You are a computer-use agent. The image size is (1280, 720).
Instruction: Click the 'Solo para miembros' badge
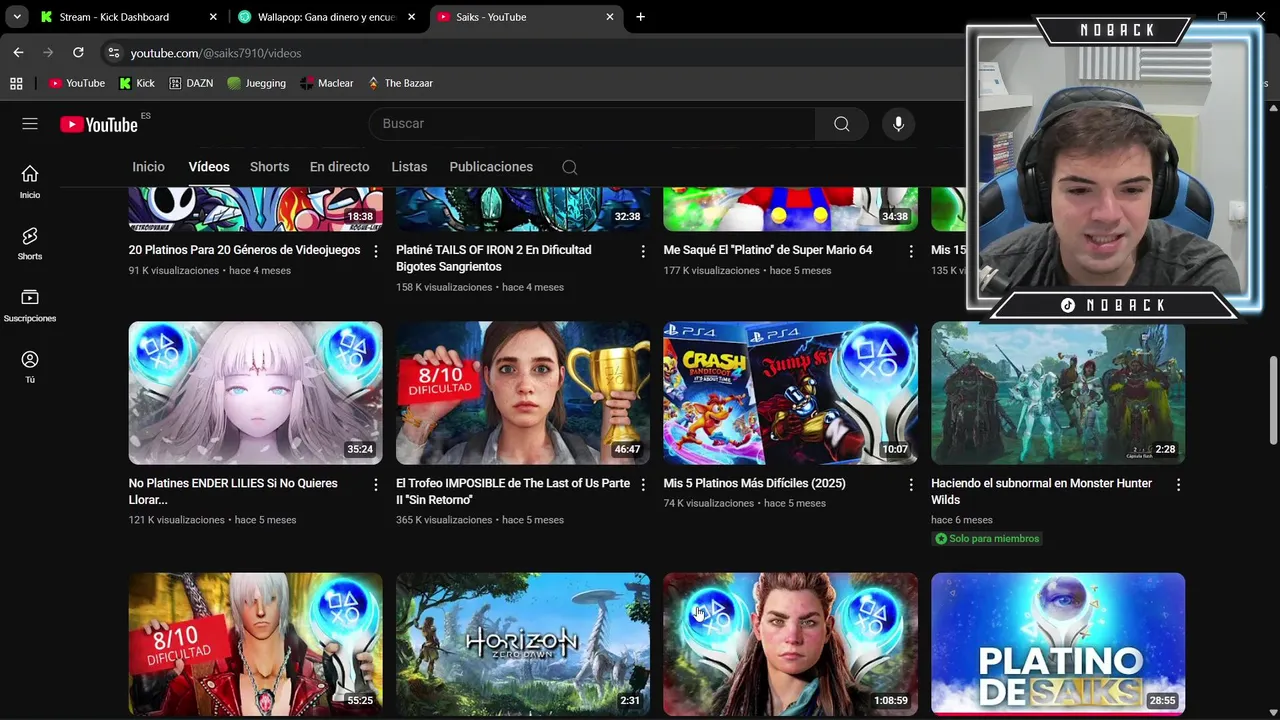coord(987,539)
